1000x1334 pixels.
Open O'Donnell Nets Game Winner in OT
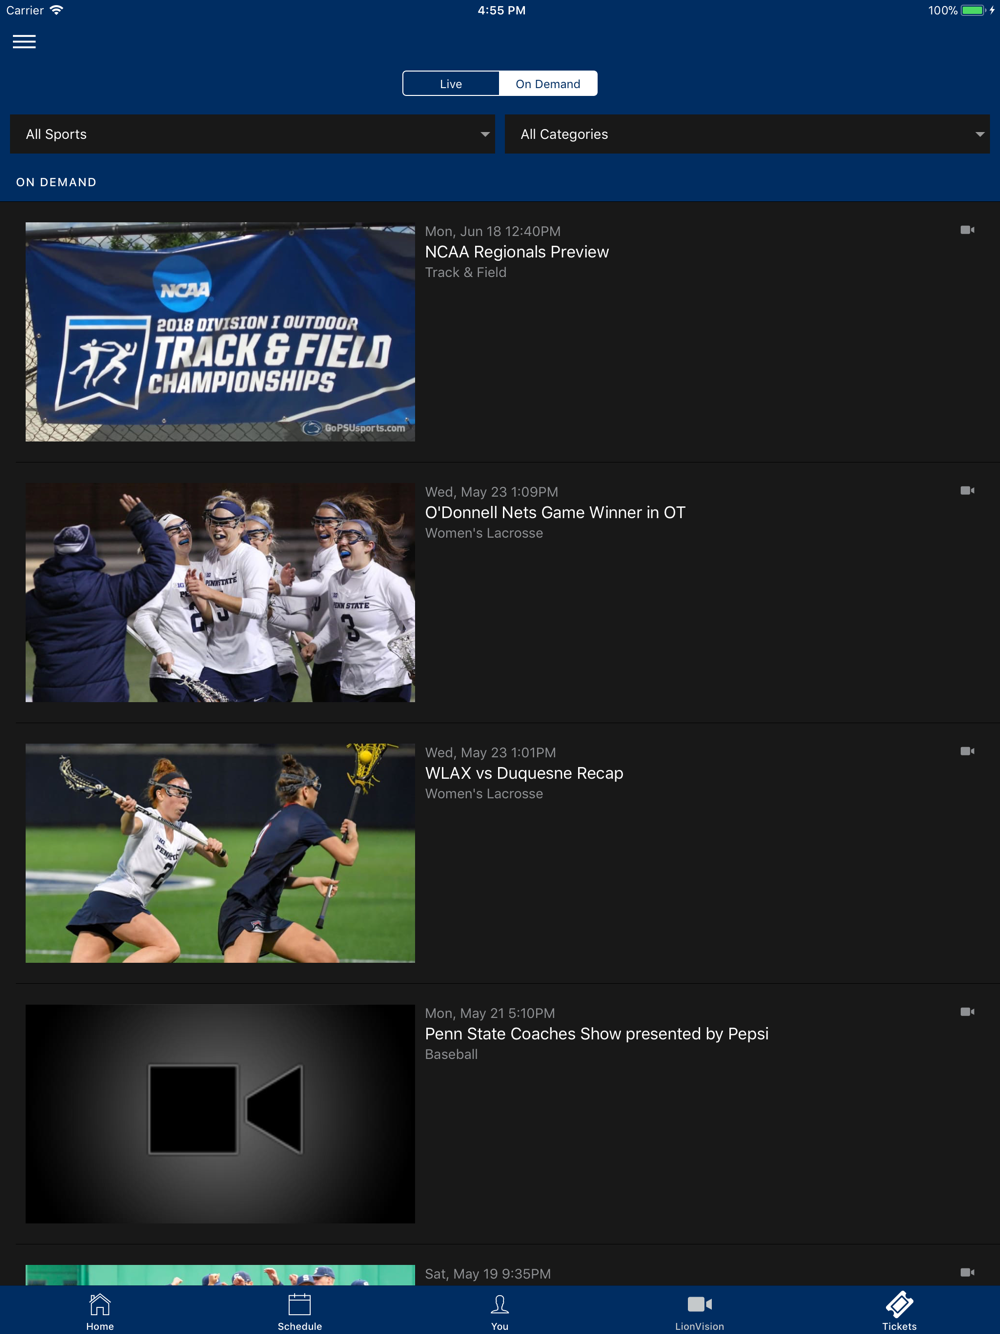[x=555, y=513]
